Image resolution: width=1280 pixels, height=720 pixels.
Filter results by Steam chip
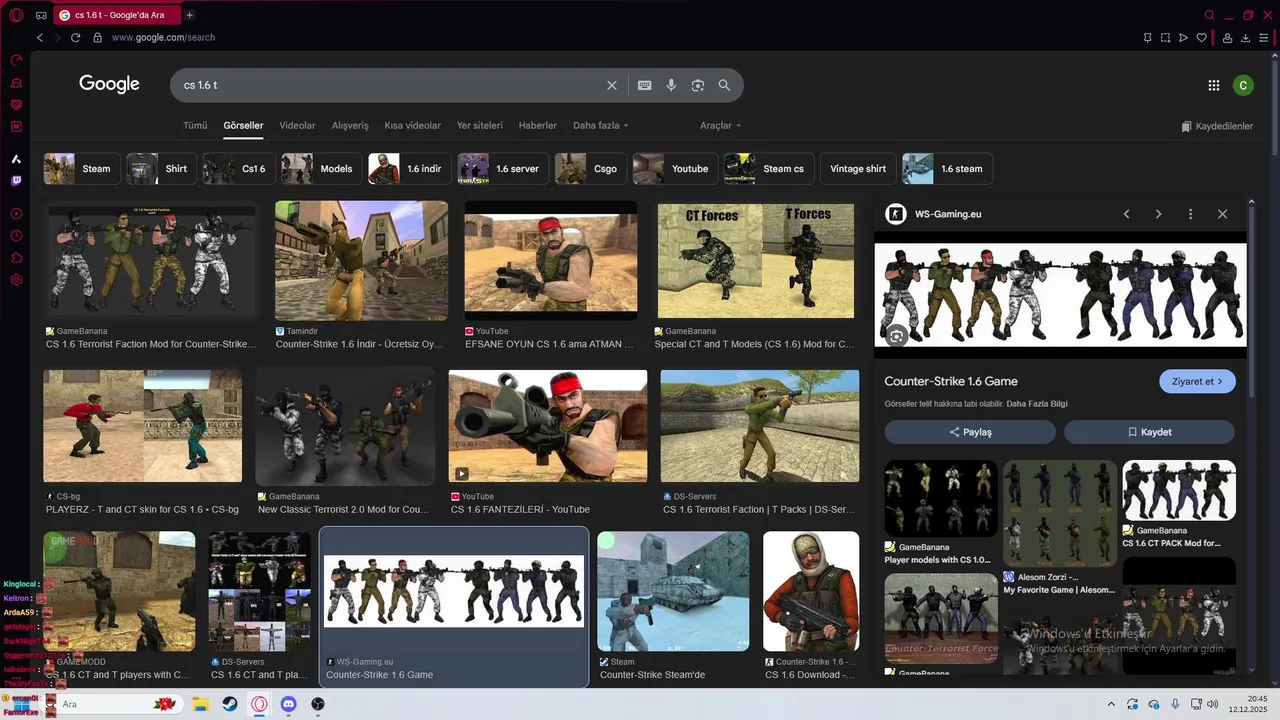82,169
